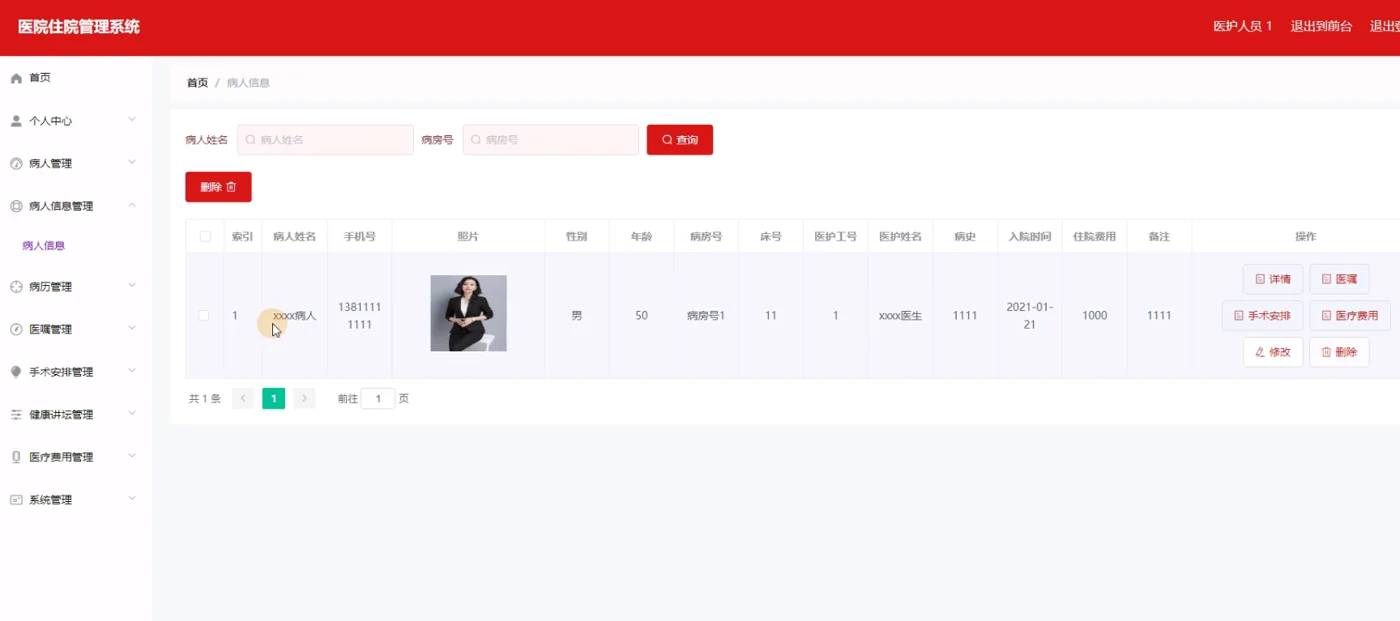Open the 系统管理 sidebar menu
Image resolution: width=1400 pixels, height=621 pixels.
coord(76,500)
